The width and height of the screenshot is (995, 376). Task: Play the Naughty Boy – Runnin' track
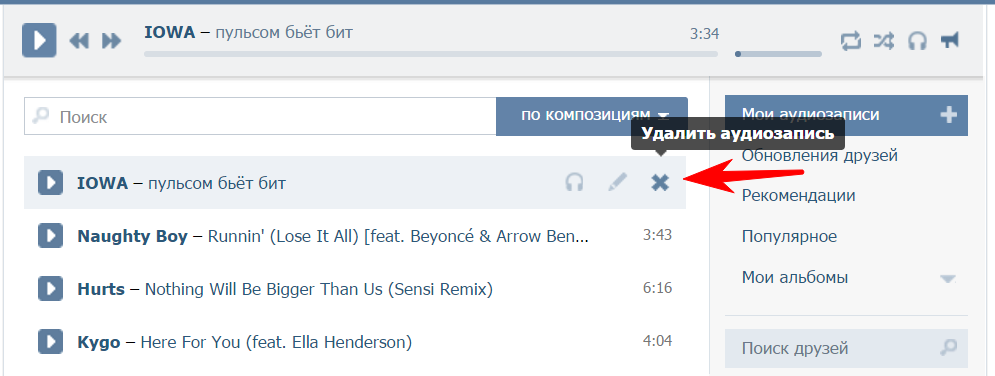(x=50, y=237)
